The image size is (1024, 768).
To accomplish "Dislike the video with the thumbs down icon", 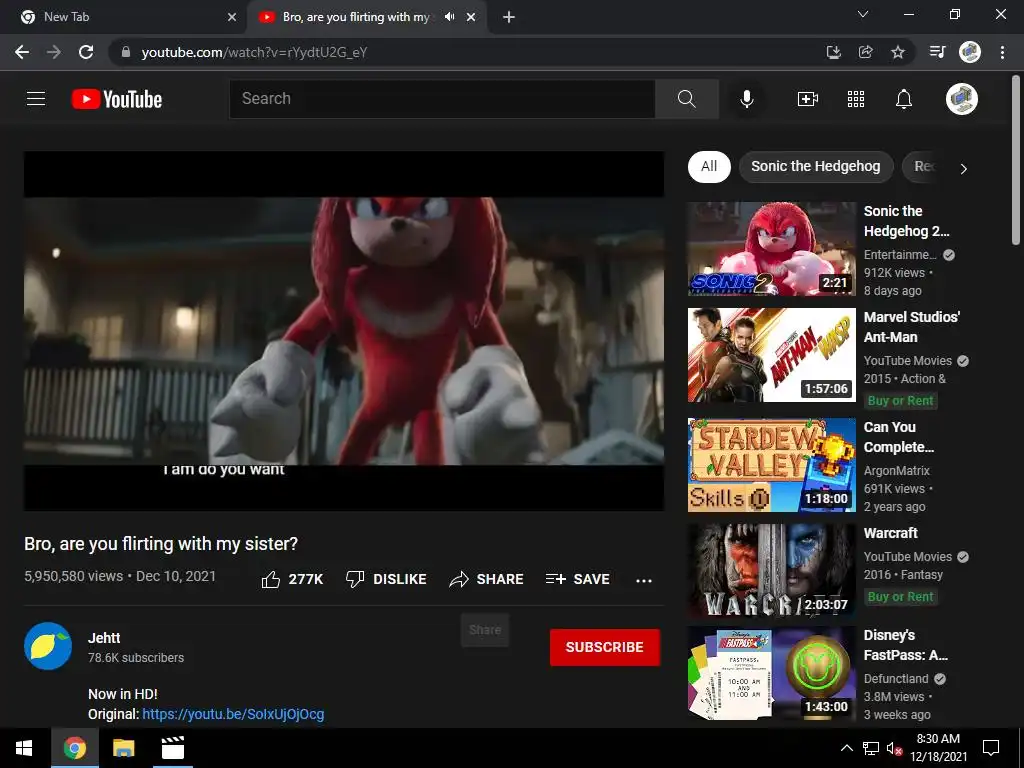I will tap(355, 579).
